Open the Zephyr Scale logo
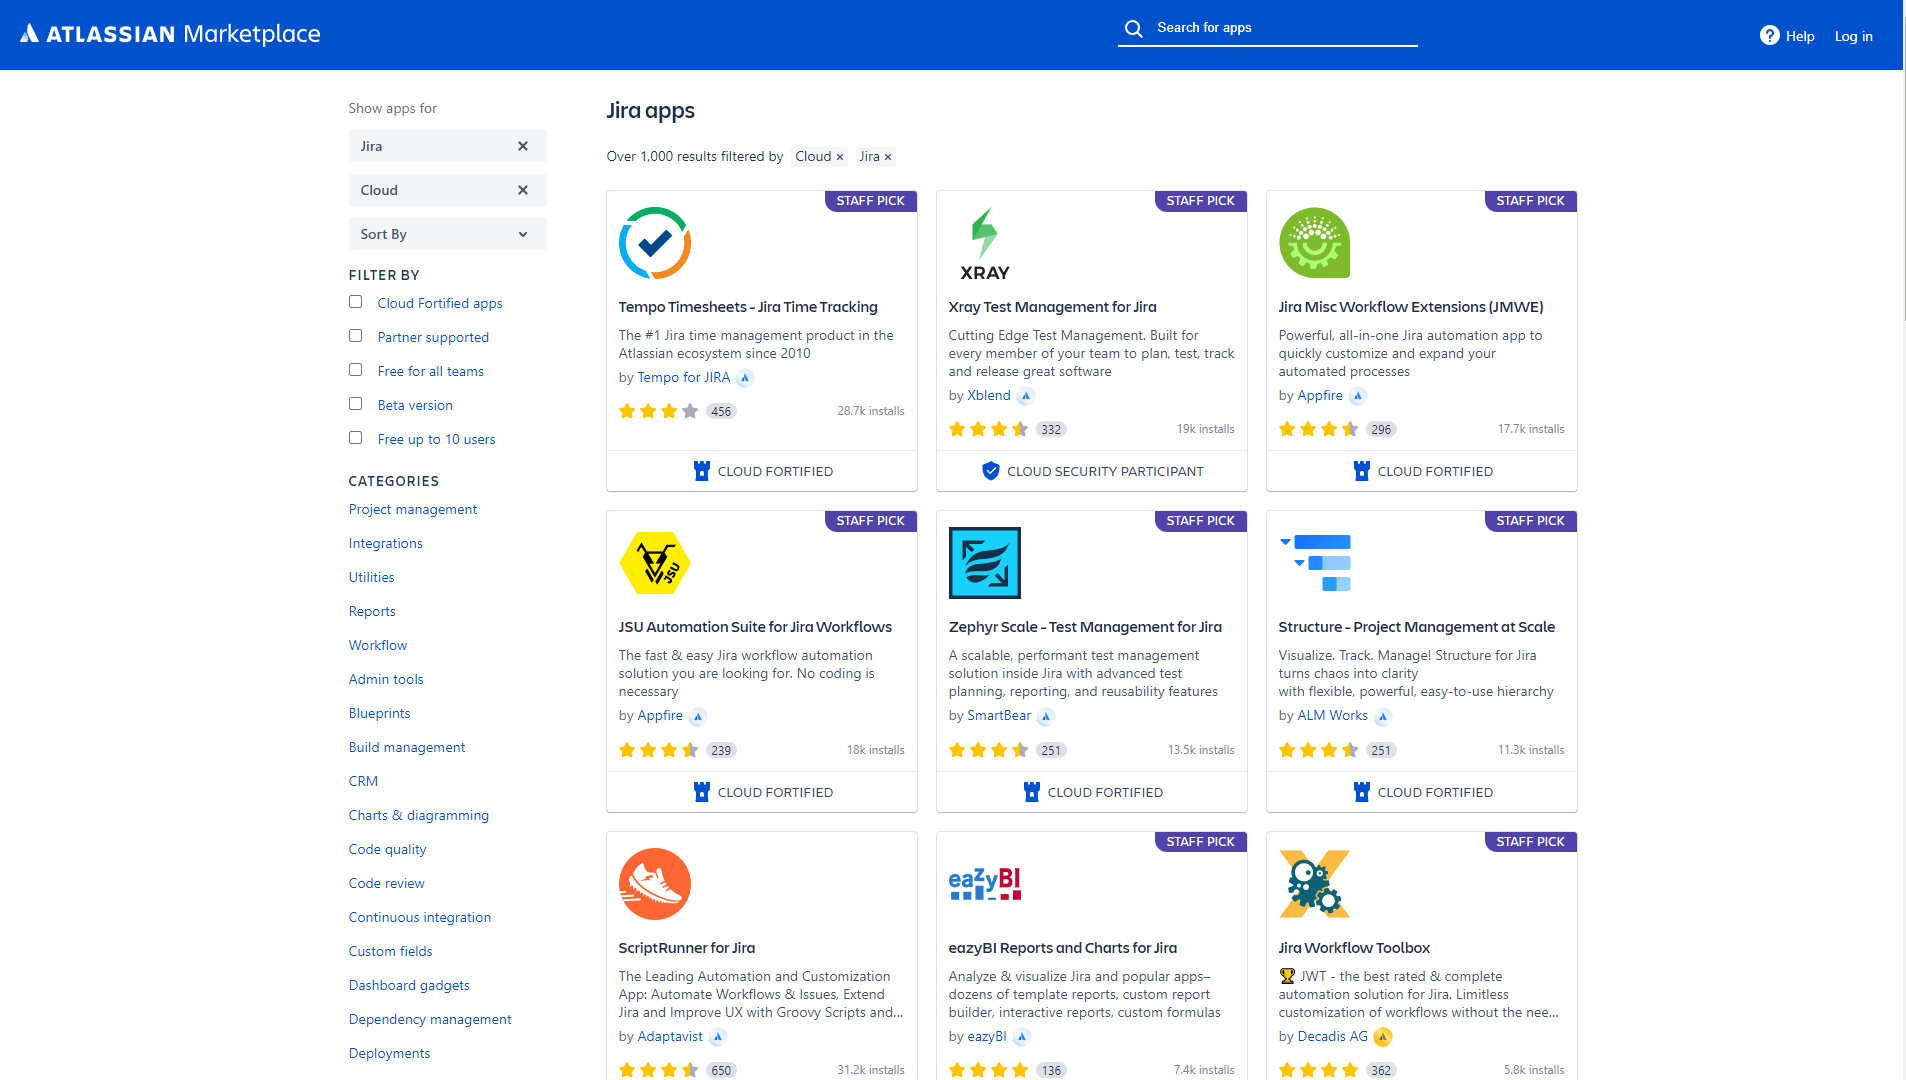The width and height of the screenshot is (1906, 1080). pyautogui.click(x=985, y=563)
